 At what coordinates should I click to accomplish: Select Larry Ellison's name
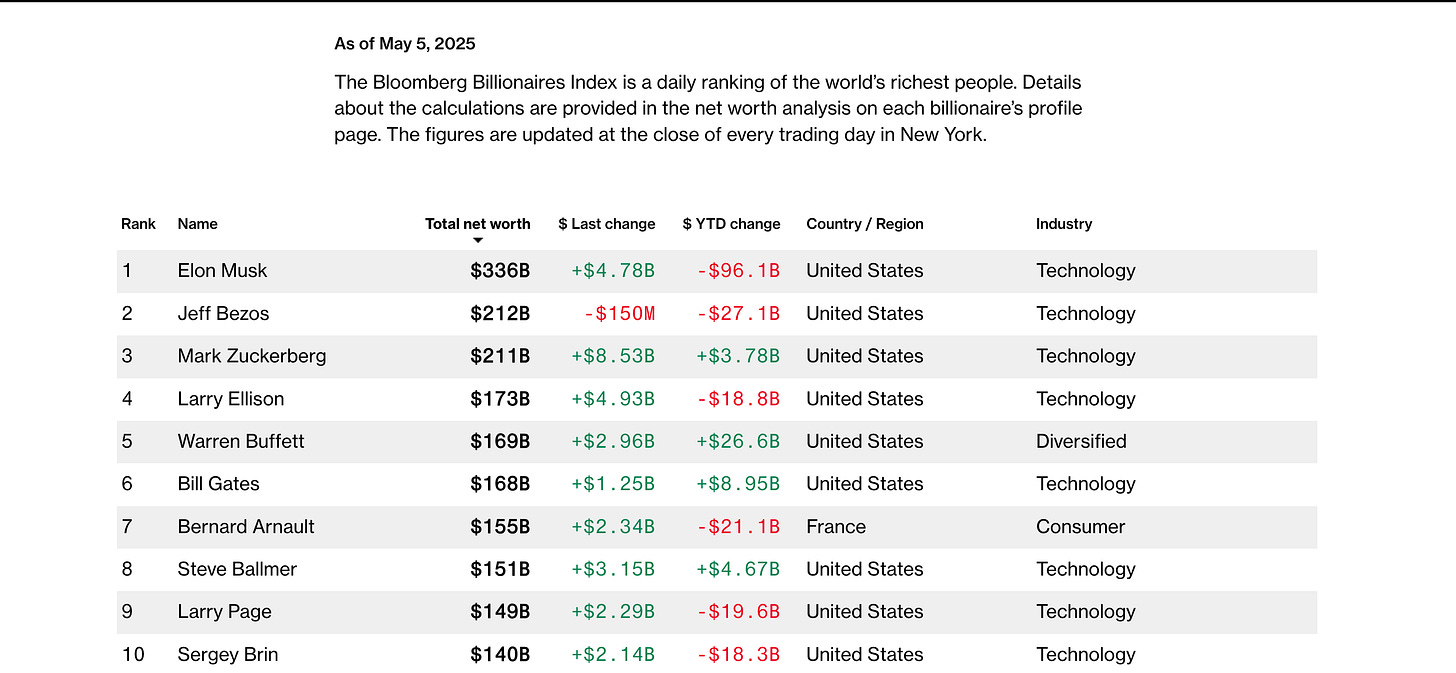[x=230, y=399]
